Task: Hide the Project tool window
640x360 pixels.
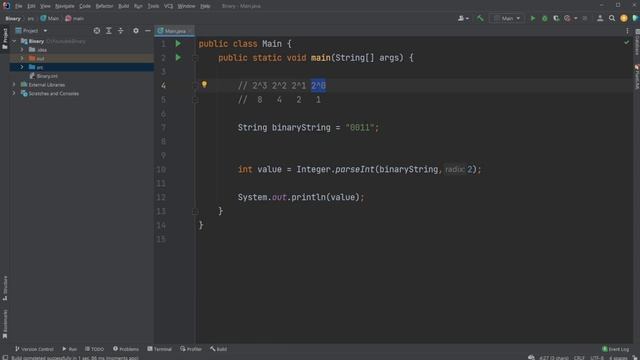Action: pyautogui.click(x=148, y=31)
